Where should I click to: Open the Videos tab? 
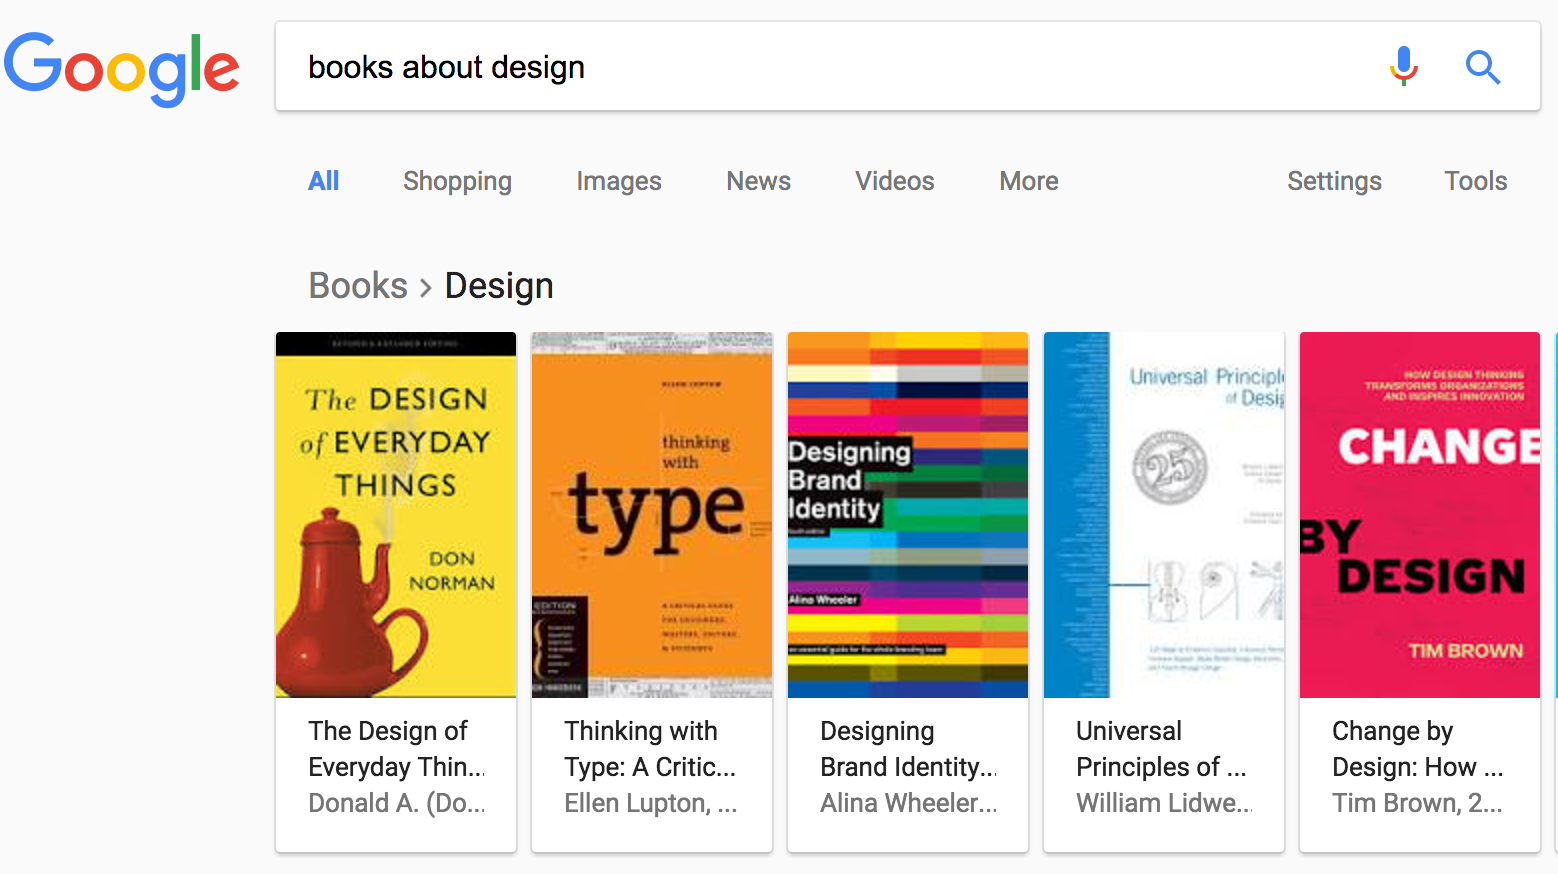pyautogui.click(x=894, y=181)
